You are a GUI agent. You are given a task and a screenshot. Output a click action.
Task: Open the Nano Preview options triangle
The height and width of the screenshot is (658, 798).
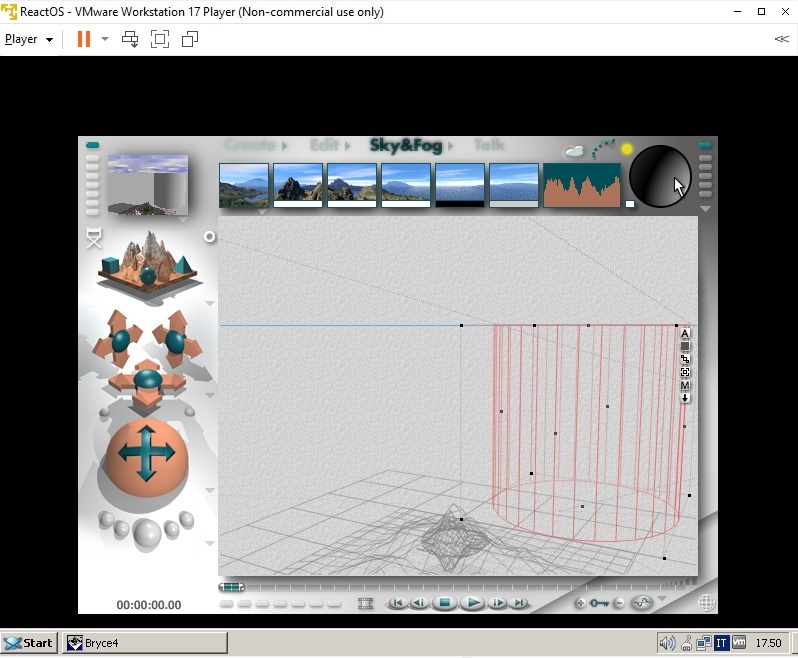tap(183, 219)
